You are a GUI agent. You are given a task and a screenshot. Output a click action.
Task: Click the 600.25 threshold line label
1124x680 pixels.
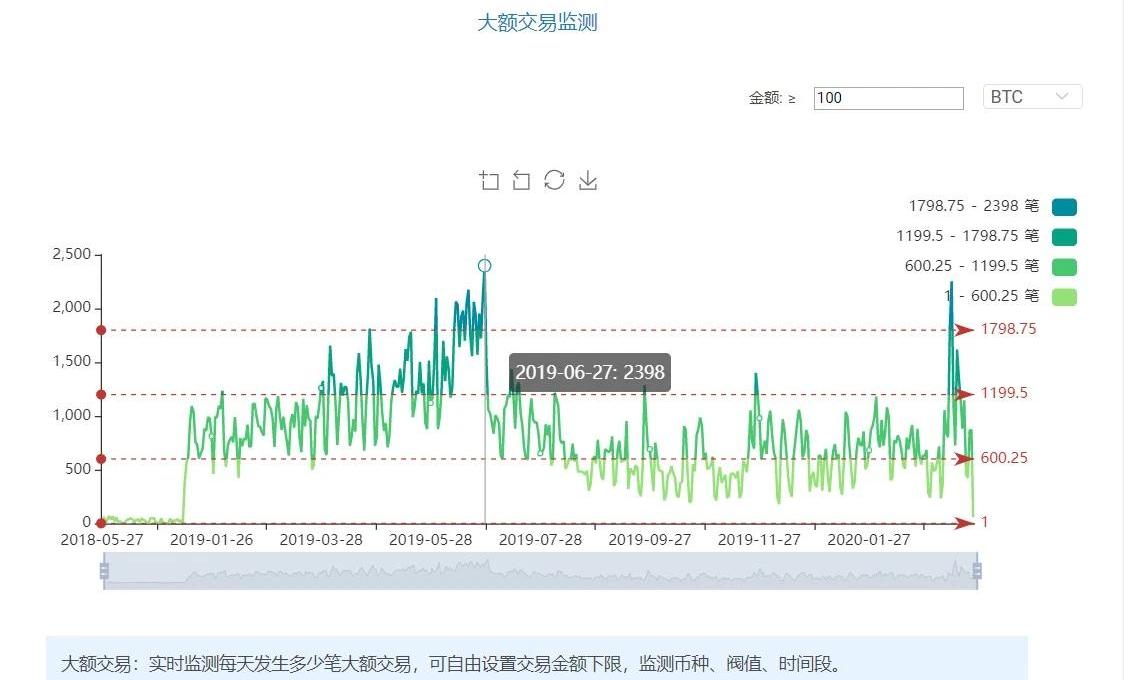pos(1004,457)
